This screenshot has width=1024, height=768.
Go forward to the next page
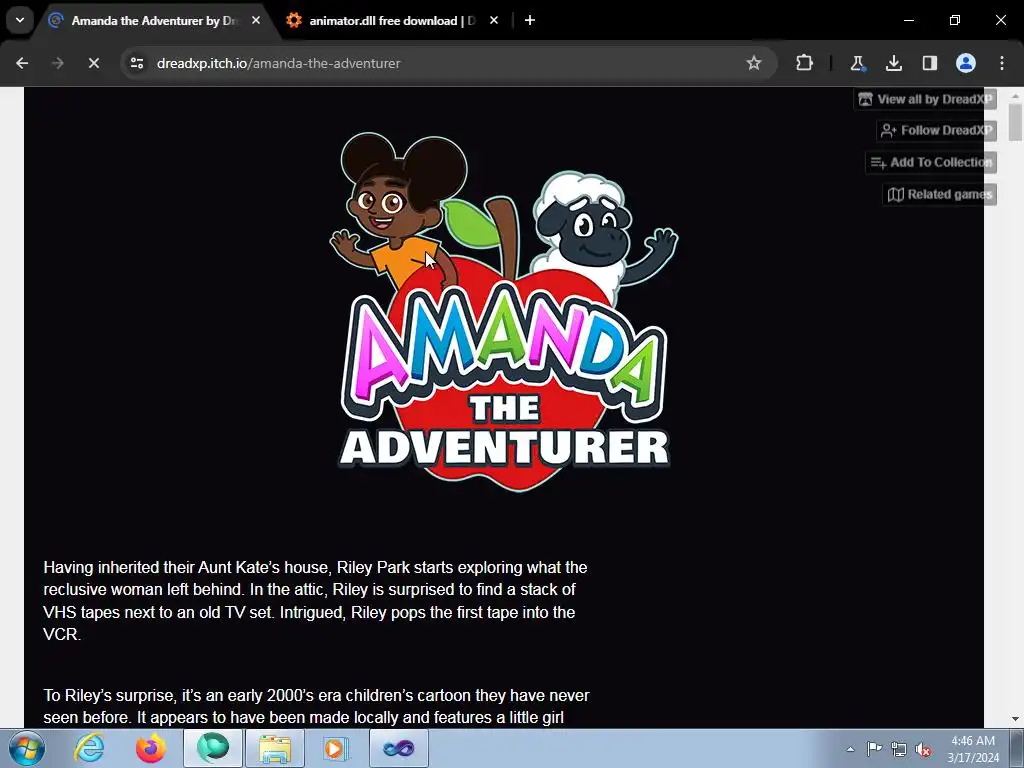coord(57,63)
